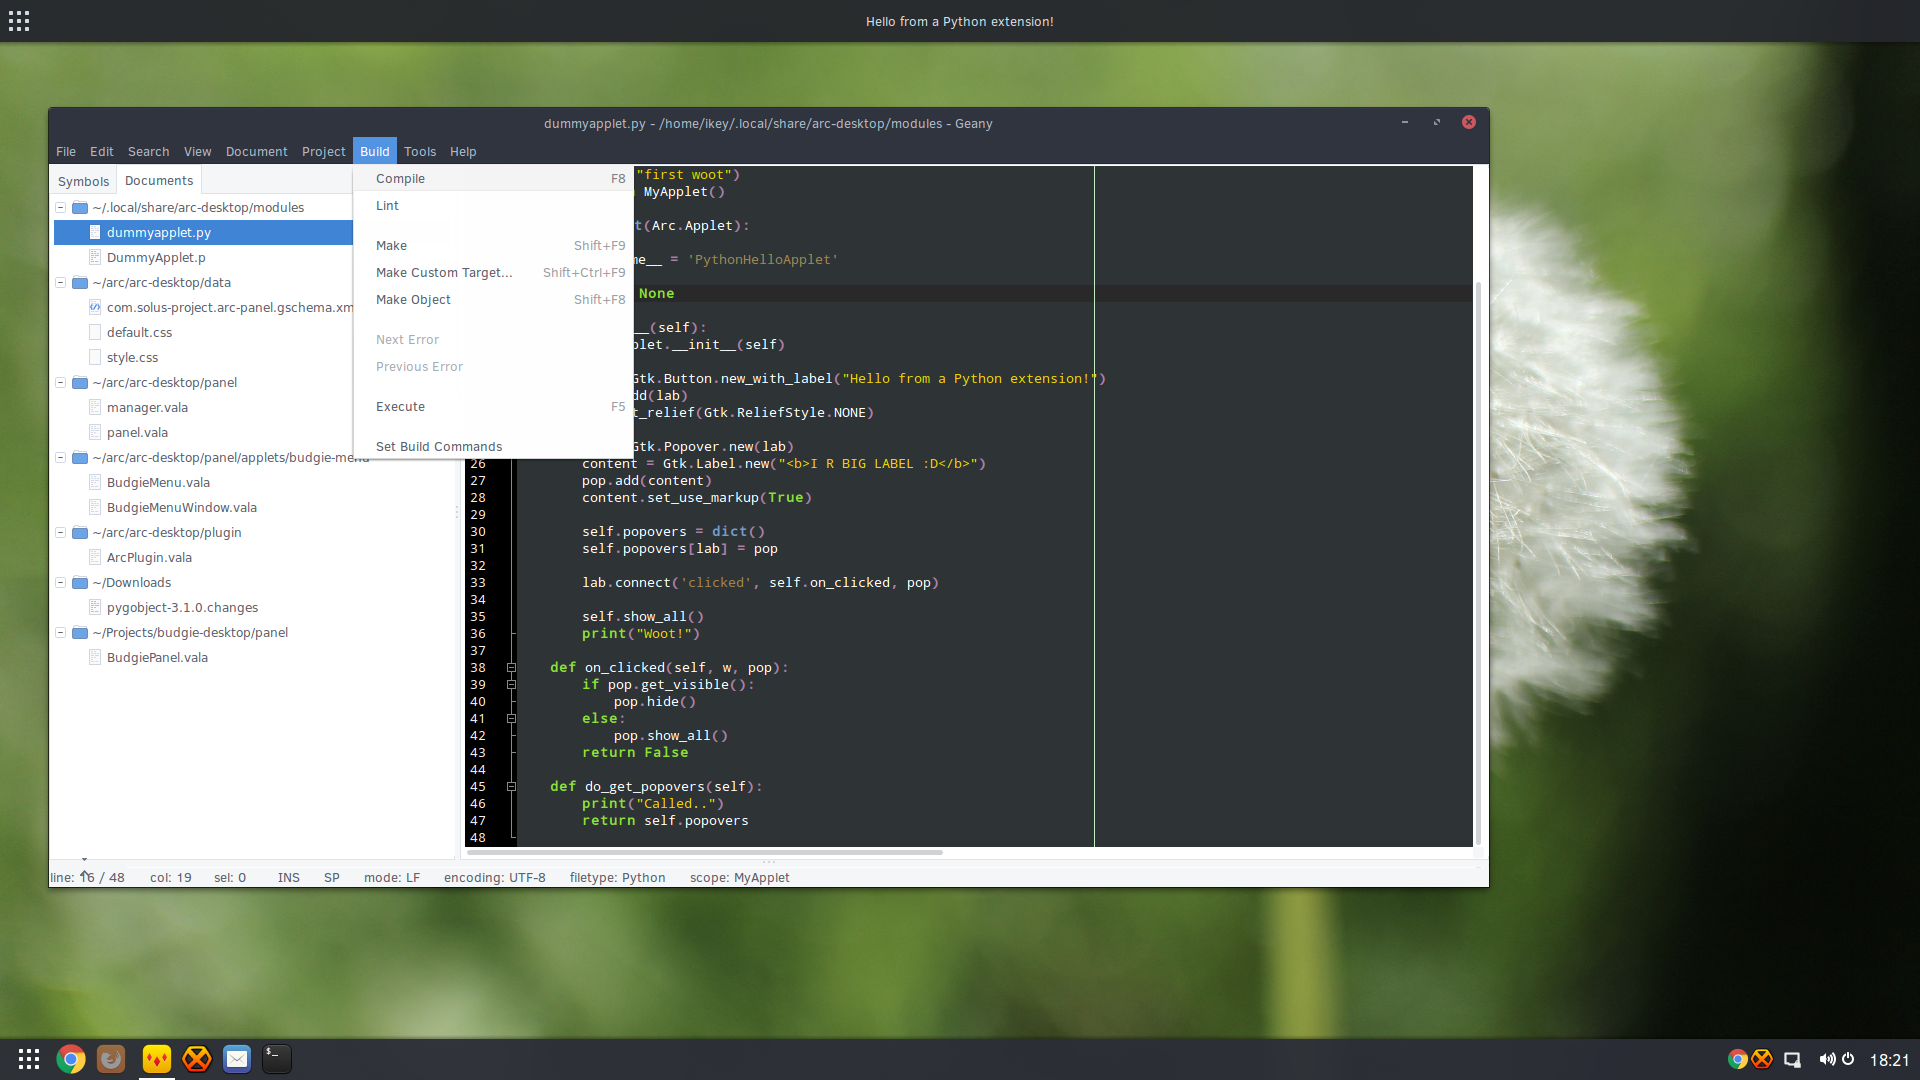This screenshot has height=1080, width=1920.
Task: Open the taskbar app menu grid icon
Action: 29,1059
